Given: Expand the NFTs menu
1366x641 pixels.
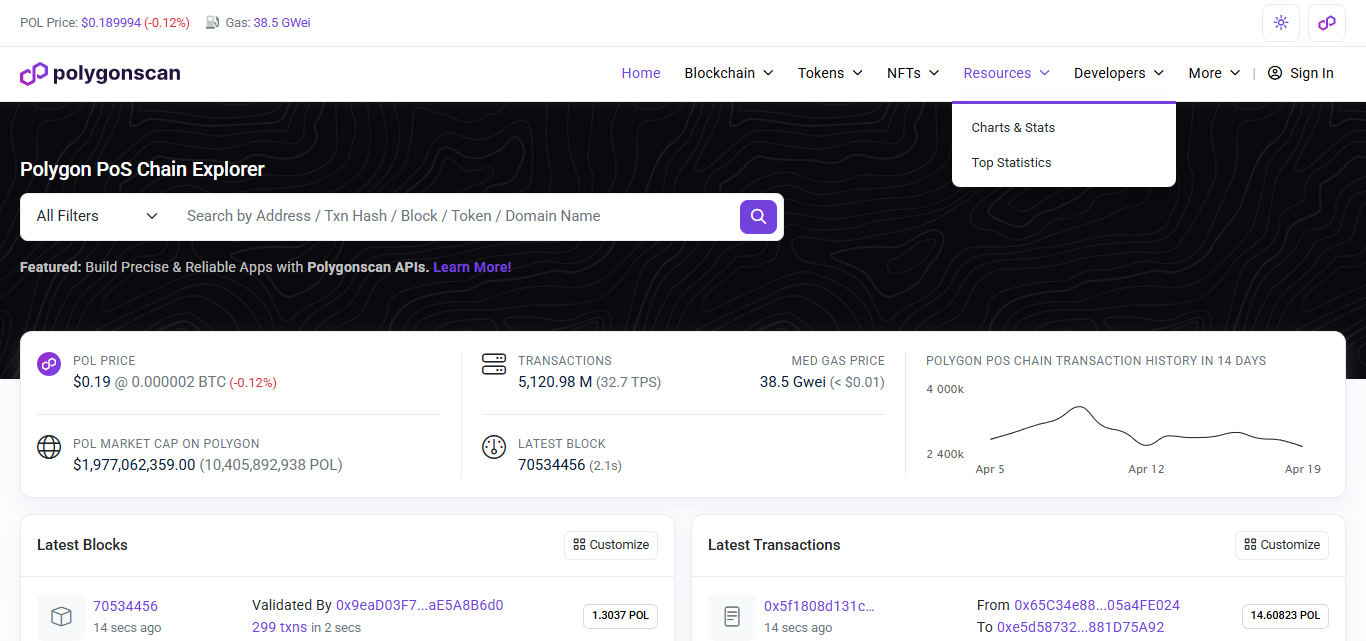Looking at the screenshot, I should pyautogui.click(x=913, y=73).
